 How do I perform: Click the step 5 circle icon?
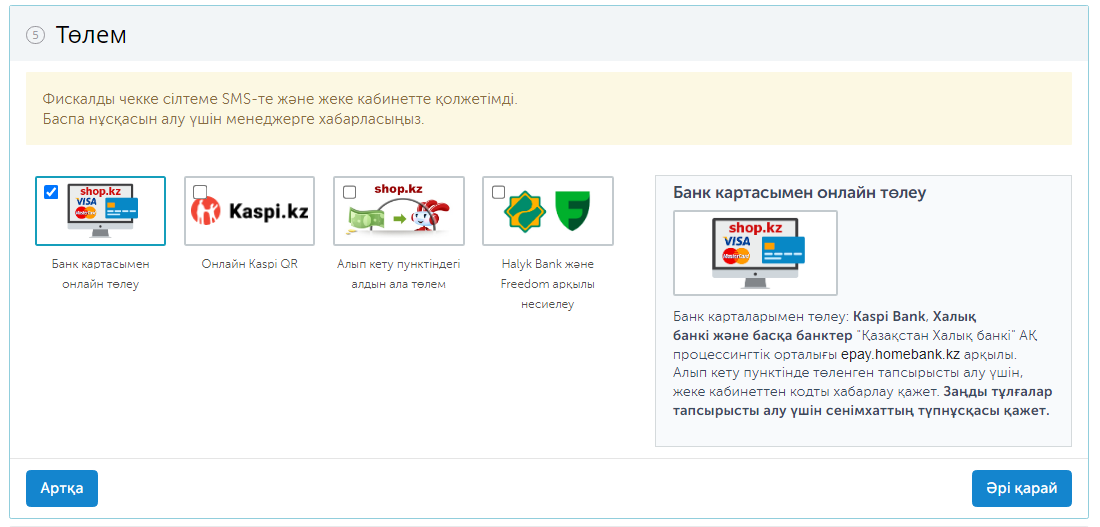[x=35, y=35]
